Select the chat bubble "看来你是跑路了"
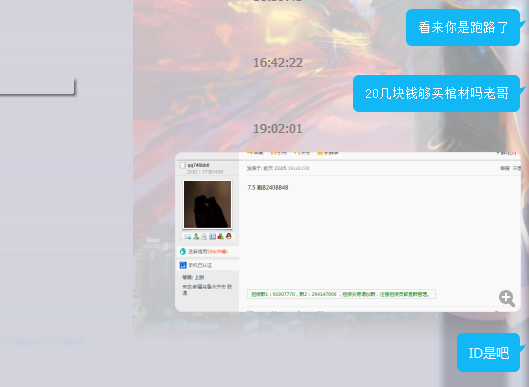 [x=464, y=27]
